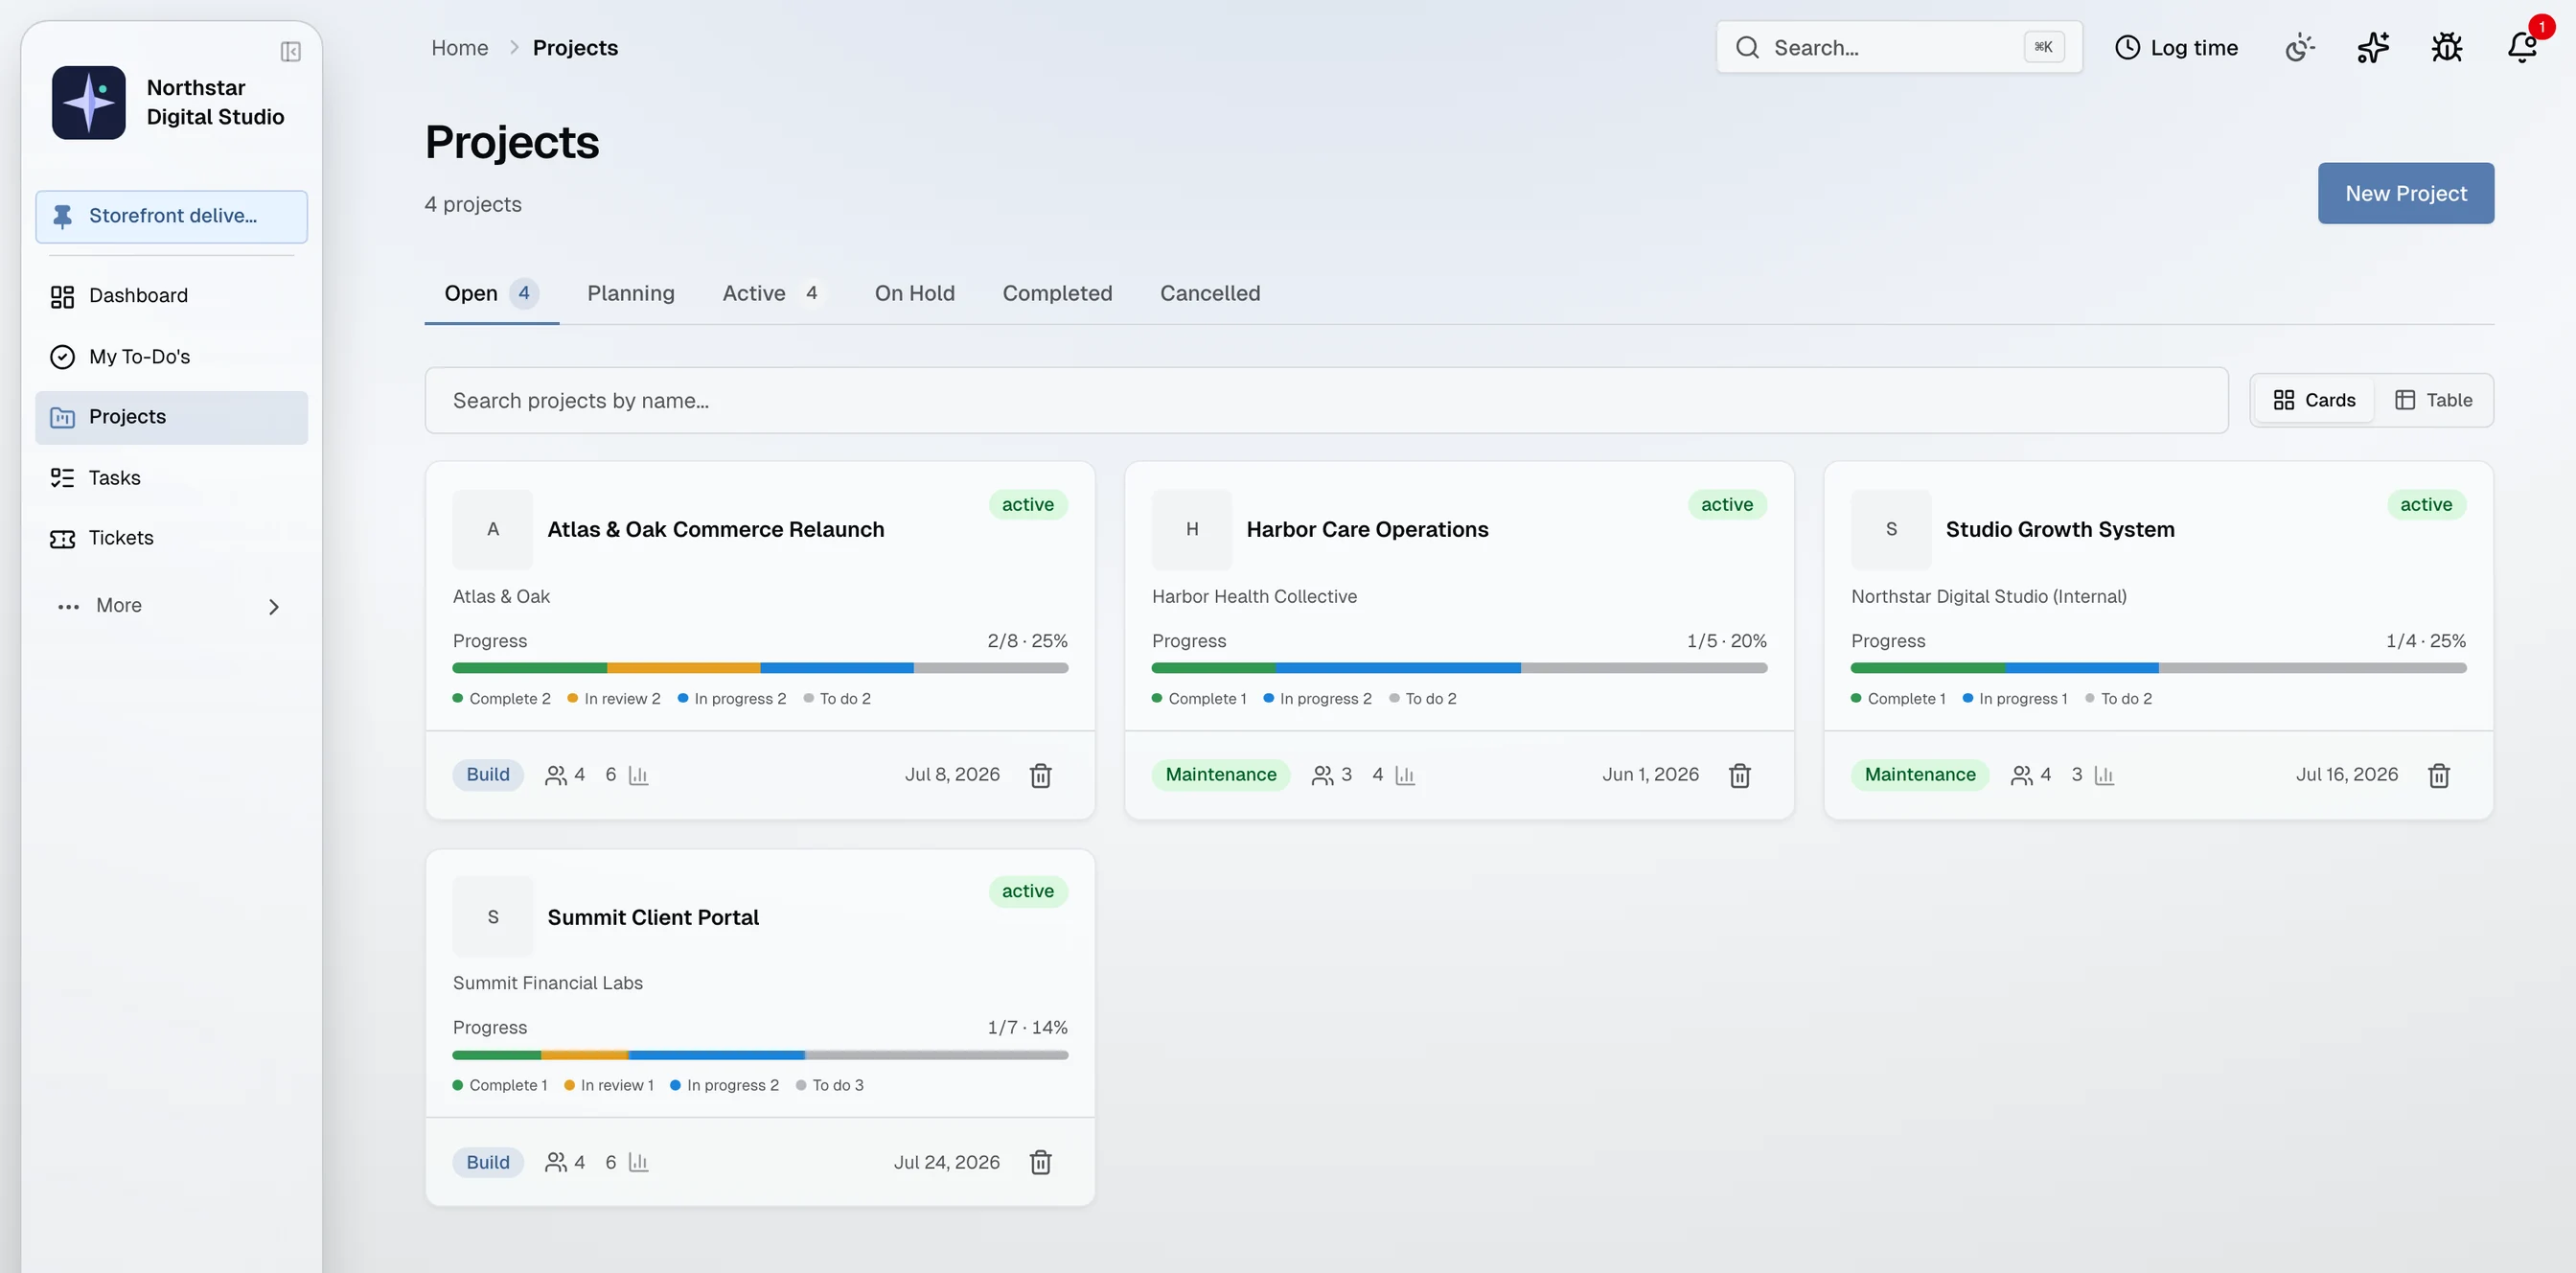Open Atlas & Oak Commerce Relaunch project
The height and width of the screenshot is (1273, 2576).
(x=715, y=529)
